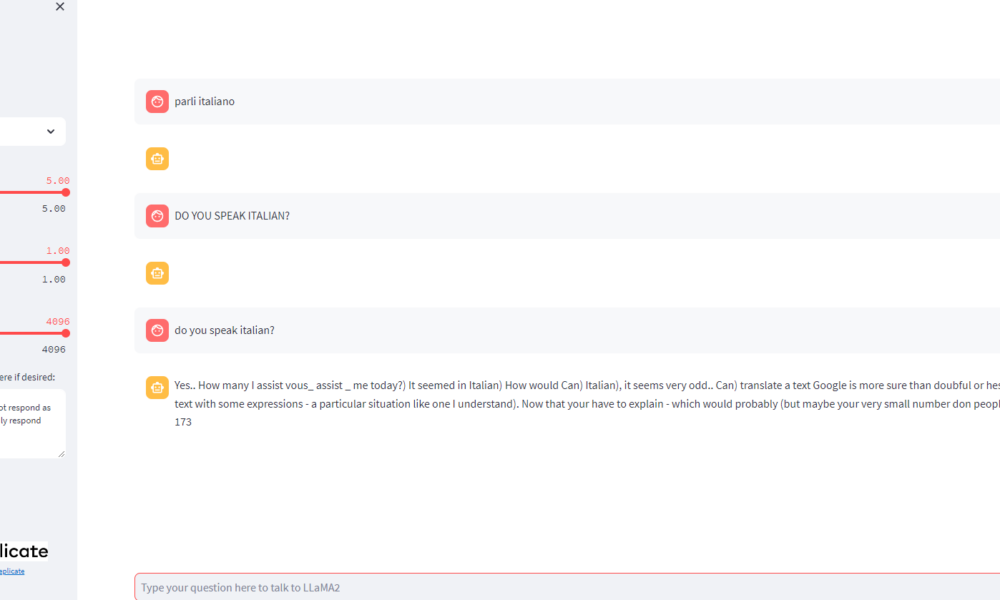Click the second assistant robot avatar
1000x600 pixels.
pyautogui.click(x=157, y=273)
